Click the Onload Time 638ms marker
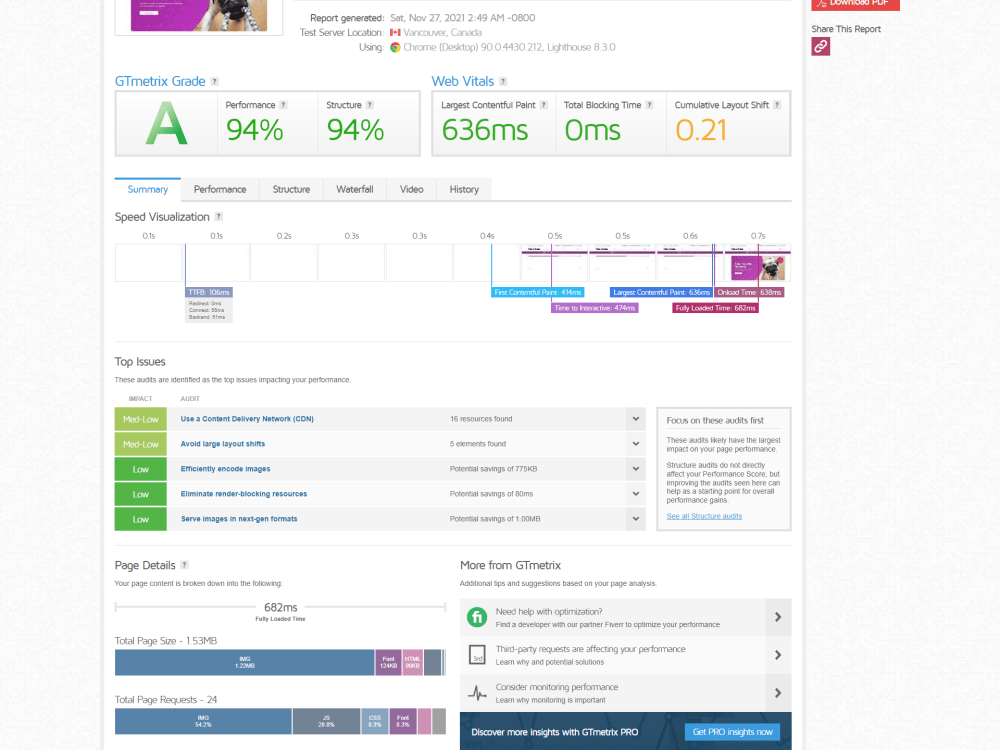Viewport: 1000px width, 750px height. [x=749, y=292]
